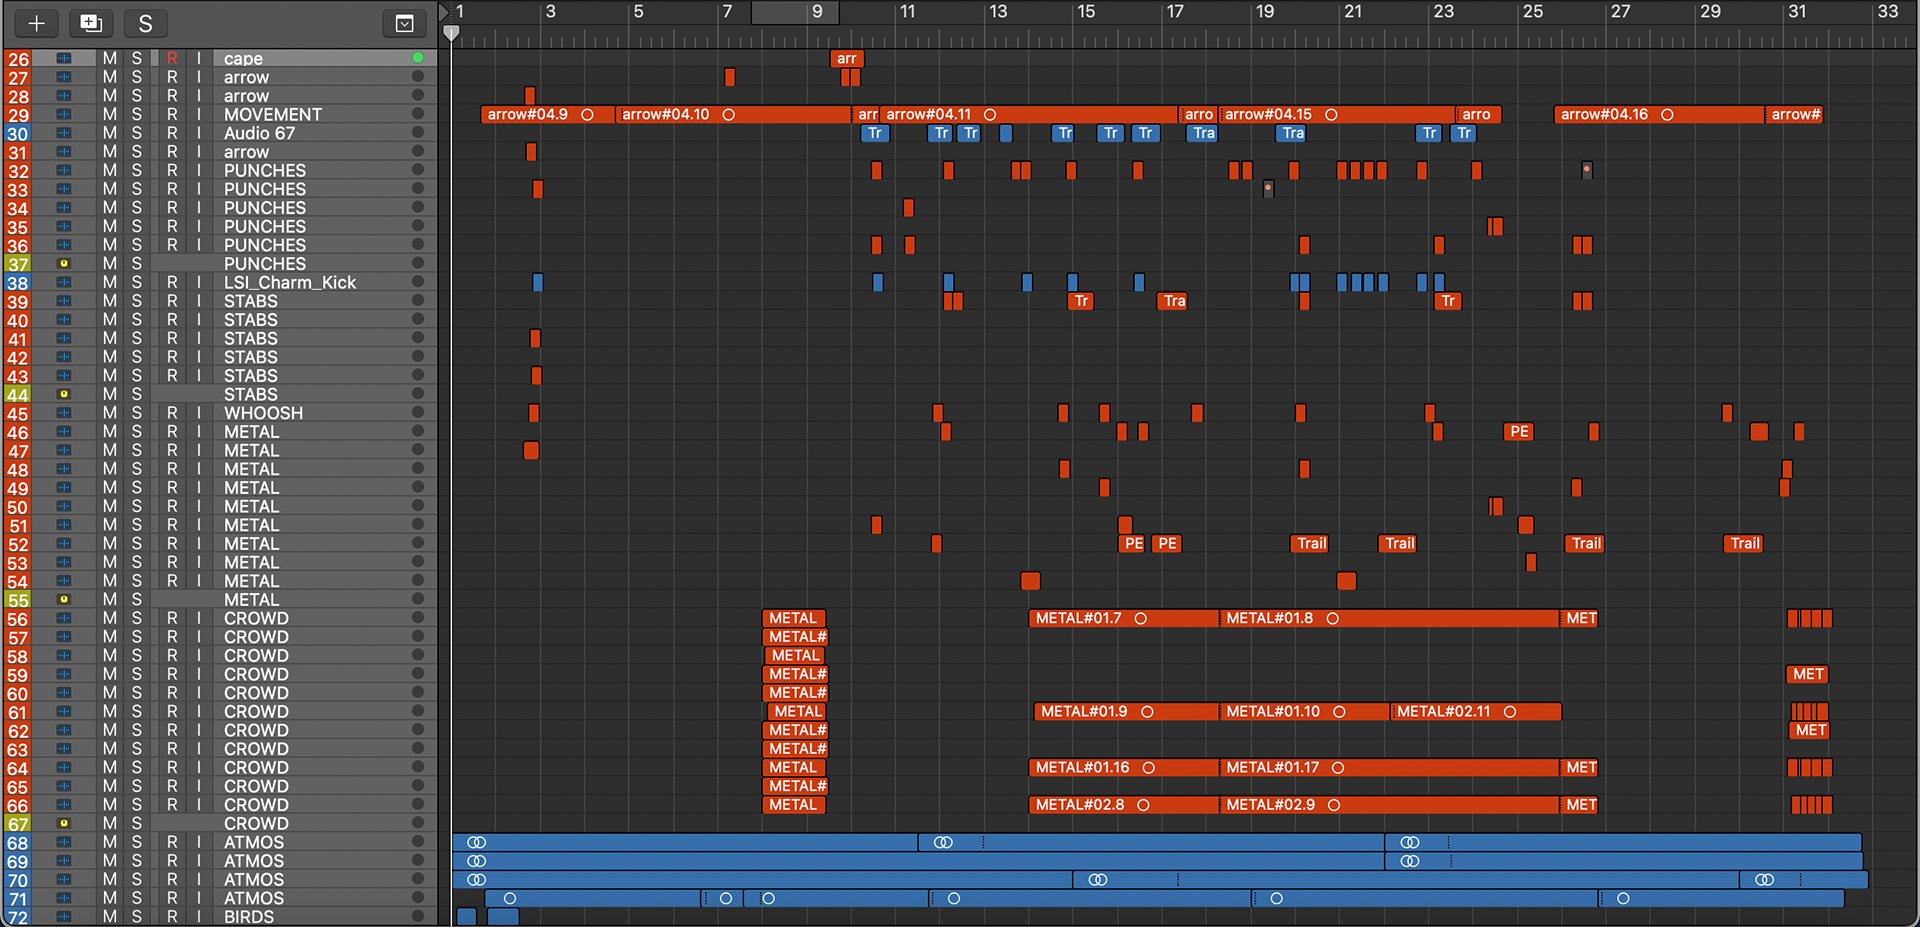Click bar 5 in the timeline ruler
This screenshot has height=927, width=1920.
[x=638, y=12]
